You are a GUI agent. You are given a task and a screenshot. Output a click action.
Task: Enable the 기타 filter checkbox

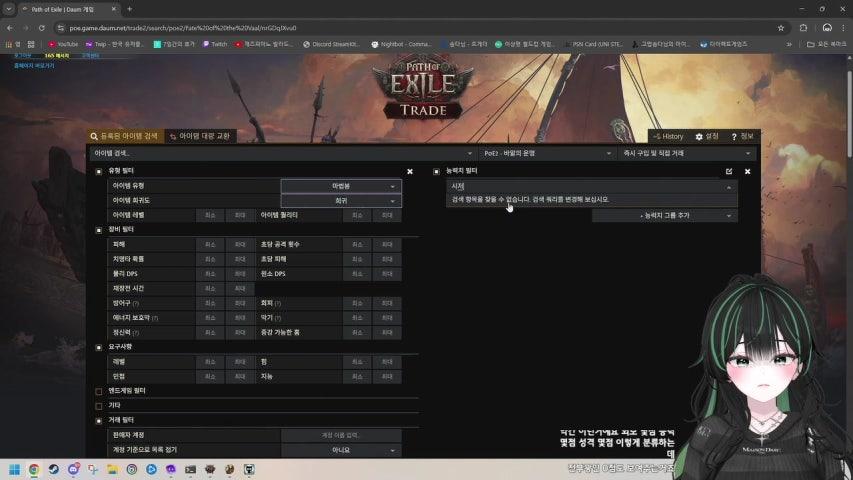[x=98, y=406]
